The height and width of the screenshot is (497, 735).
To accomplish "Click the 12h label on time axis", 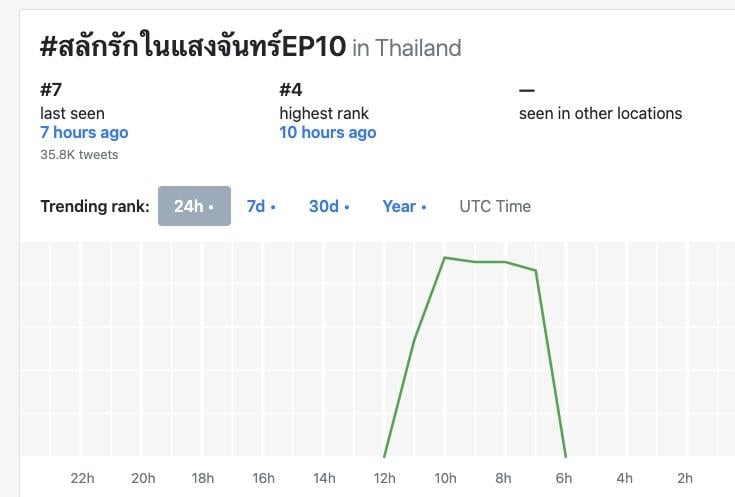I will (x=384, y=478).
